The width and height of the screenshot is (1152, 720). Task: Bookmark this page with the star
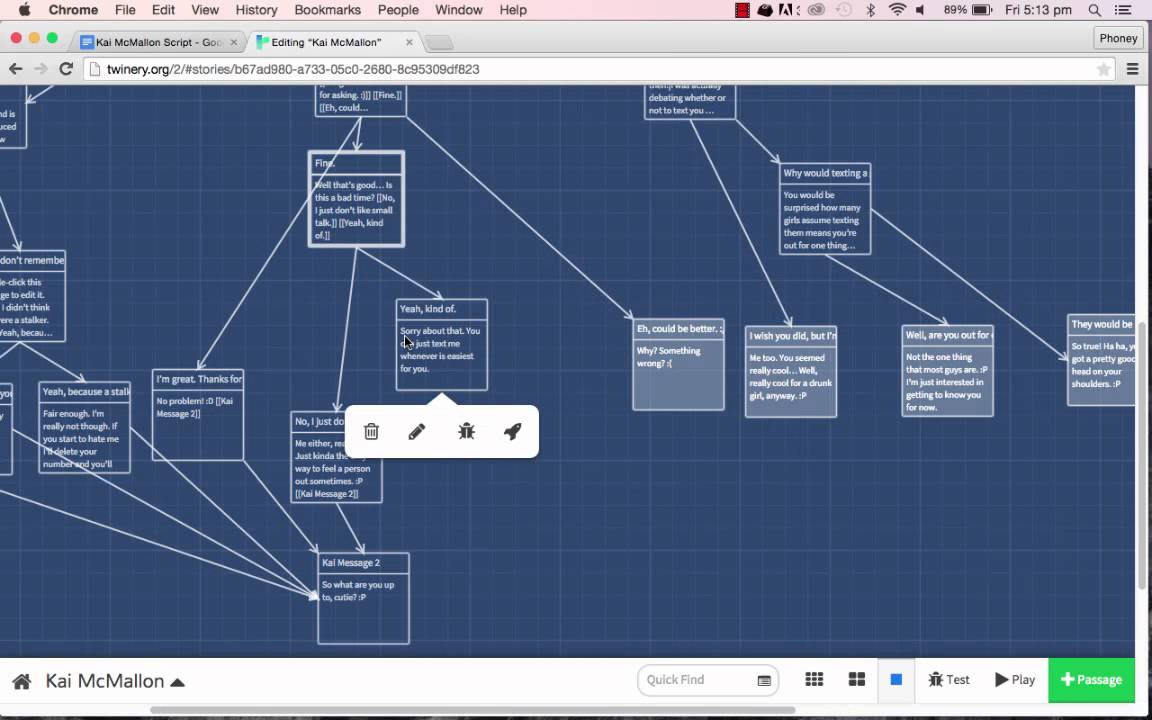click(1103, 69)
